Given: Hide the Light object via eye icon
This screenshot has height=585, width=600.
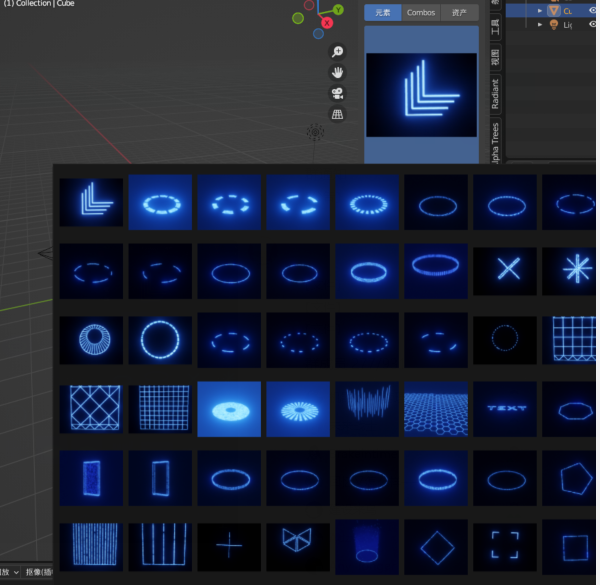Looking at the screenshot, I should pyautogui.click(x=592, y=24).
